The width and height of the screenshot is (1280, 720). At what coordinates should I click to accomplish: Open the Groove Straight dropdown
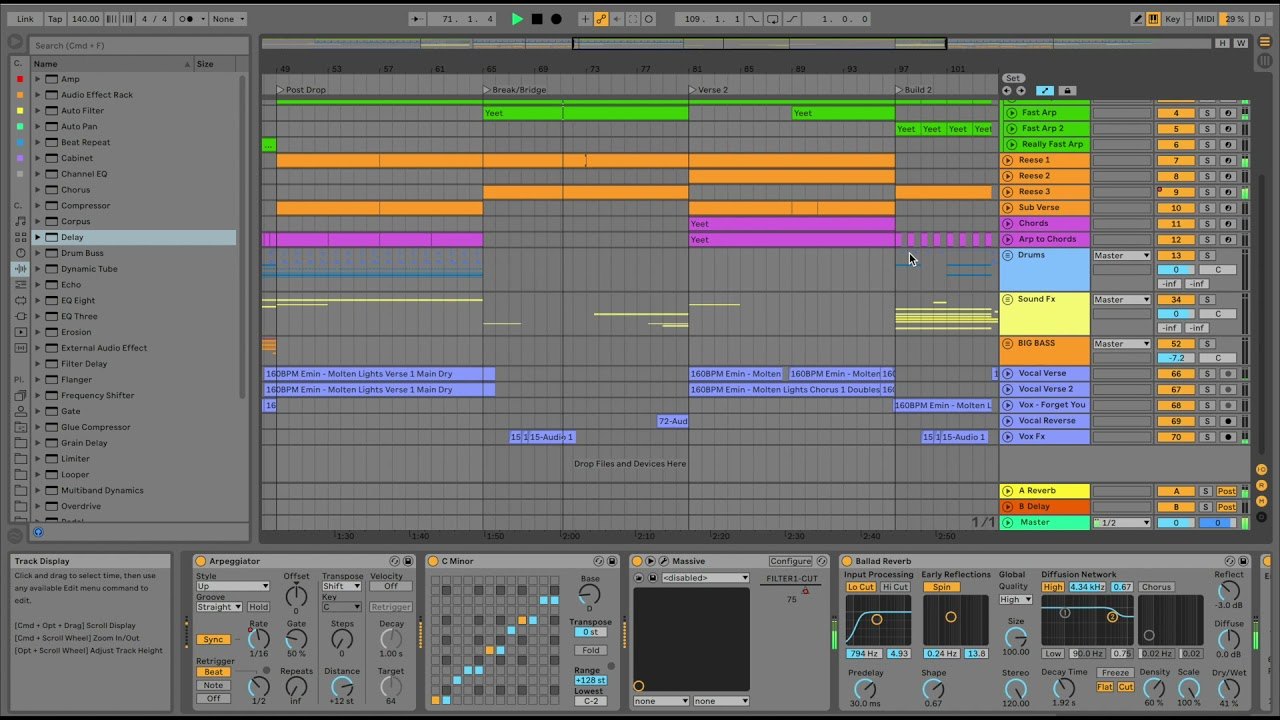tap(219, 607)
